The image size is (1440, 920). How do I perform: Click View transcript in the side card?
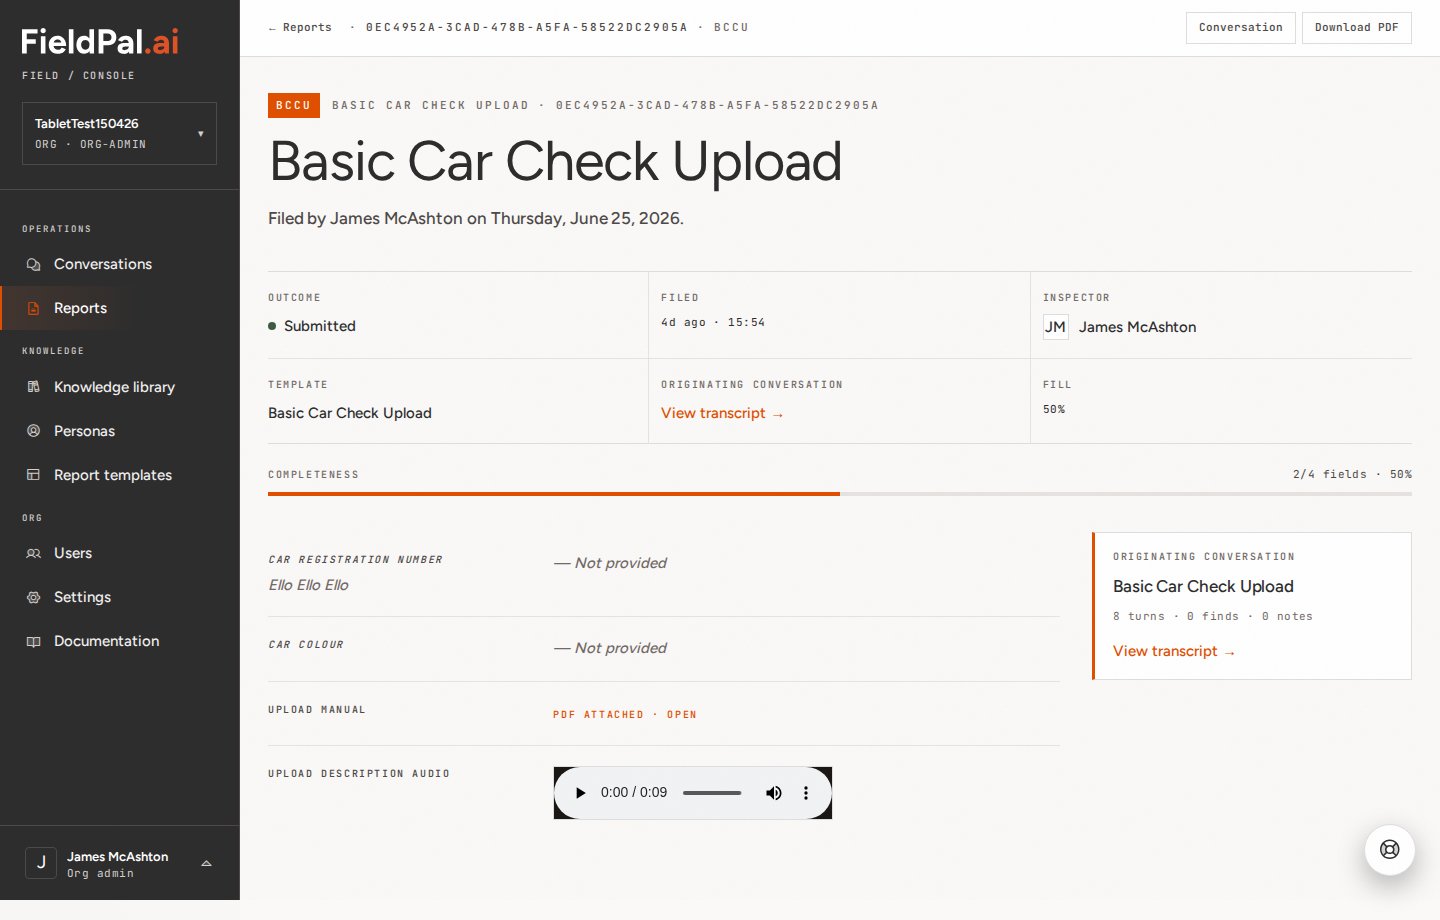point(1174,651)
